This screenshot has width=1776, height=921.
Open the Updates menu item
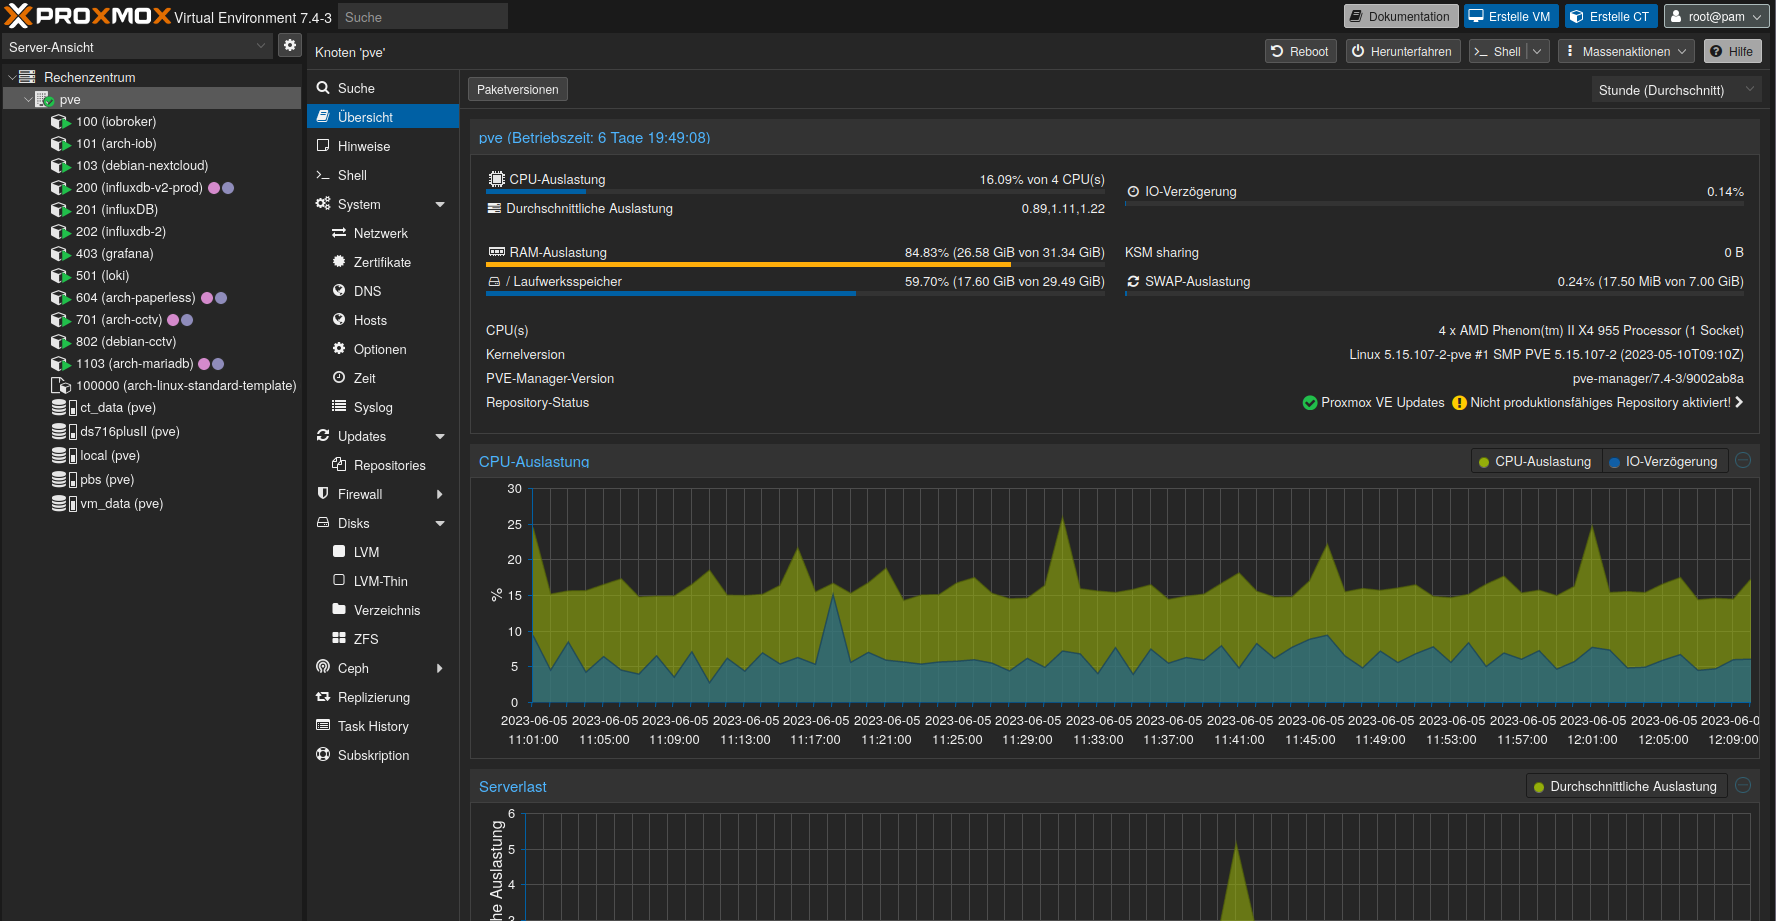pyautogui.click(x=383, y=436)
